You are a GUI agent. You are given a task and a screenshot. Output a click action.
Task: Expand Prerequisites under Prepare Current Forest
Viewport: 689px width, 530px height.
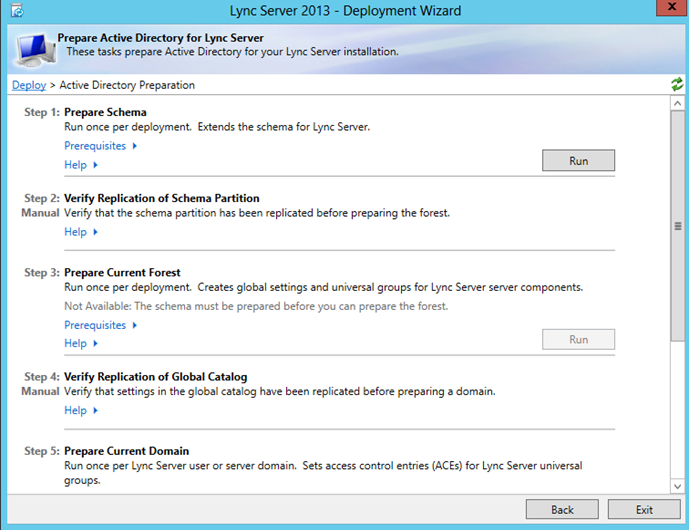tap(101, 325)
